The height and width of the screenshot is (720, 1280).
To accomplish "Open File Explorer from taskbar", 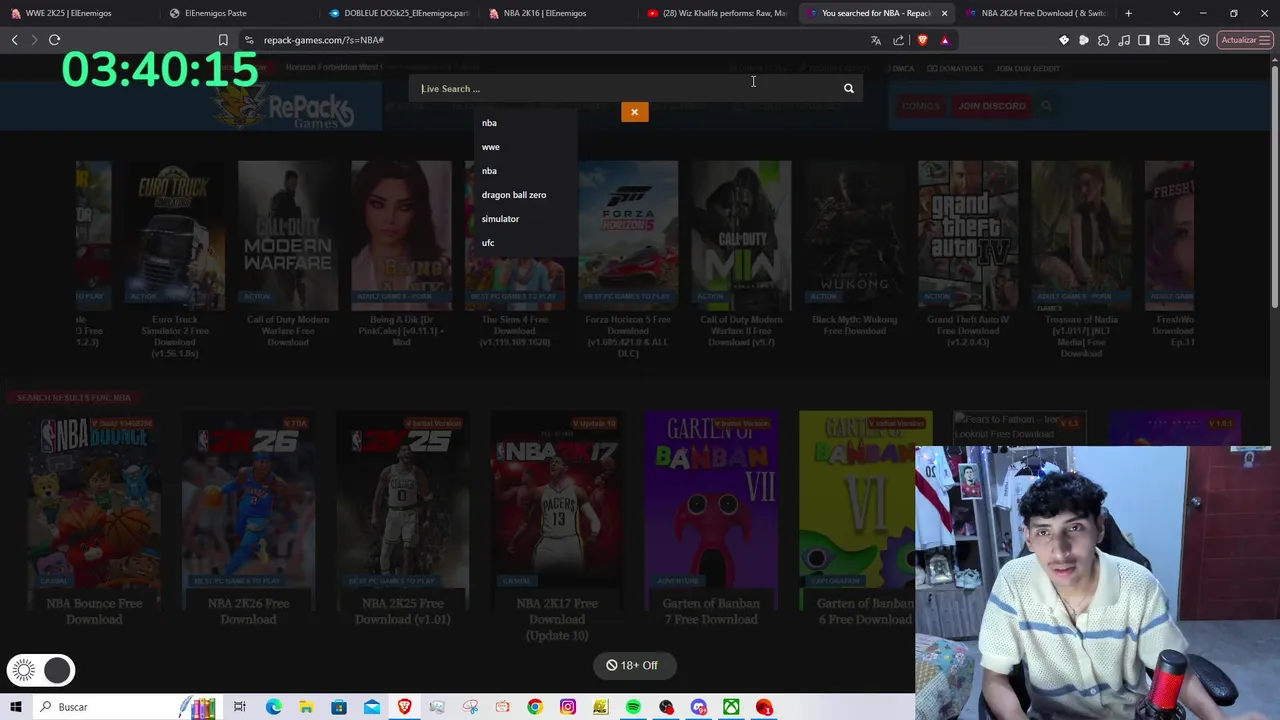I will pyautogui.click(x=306, y=707).
